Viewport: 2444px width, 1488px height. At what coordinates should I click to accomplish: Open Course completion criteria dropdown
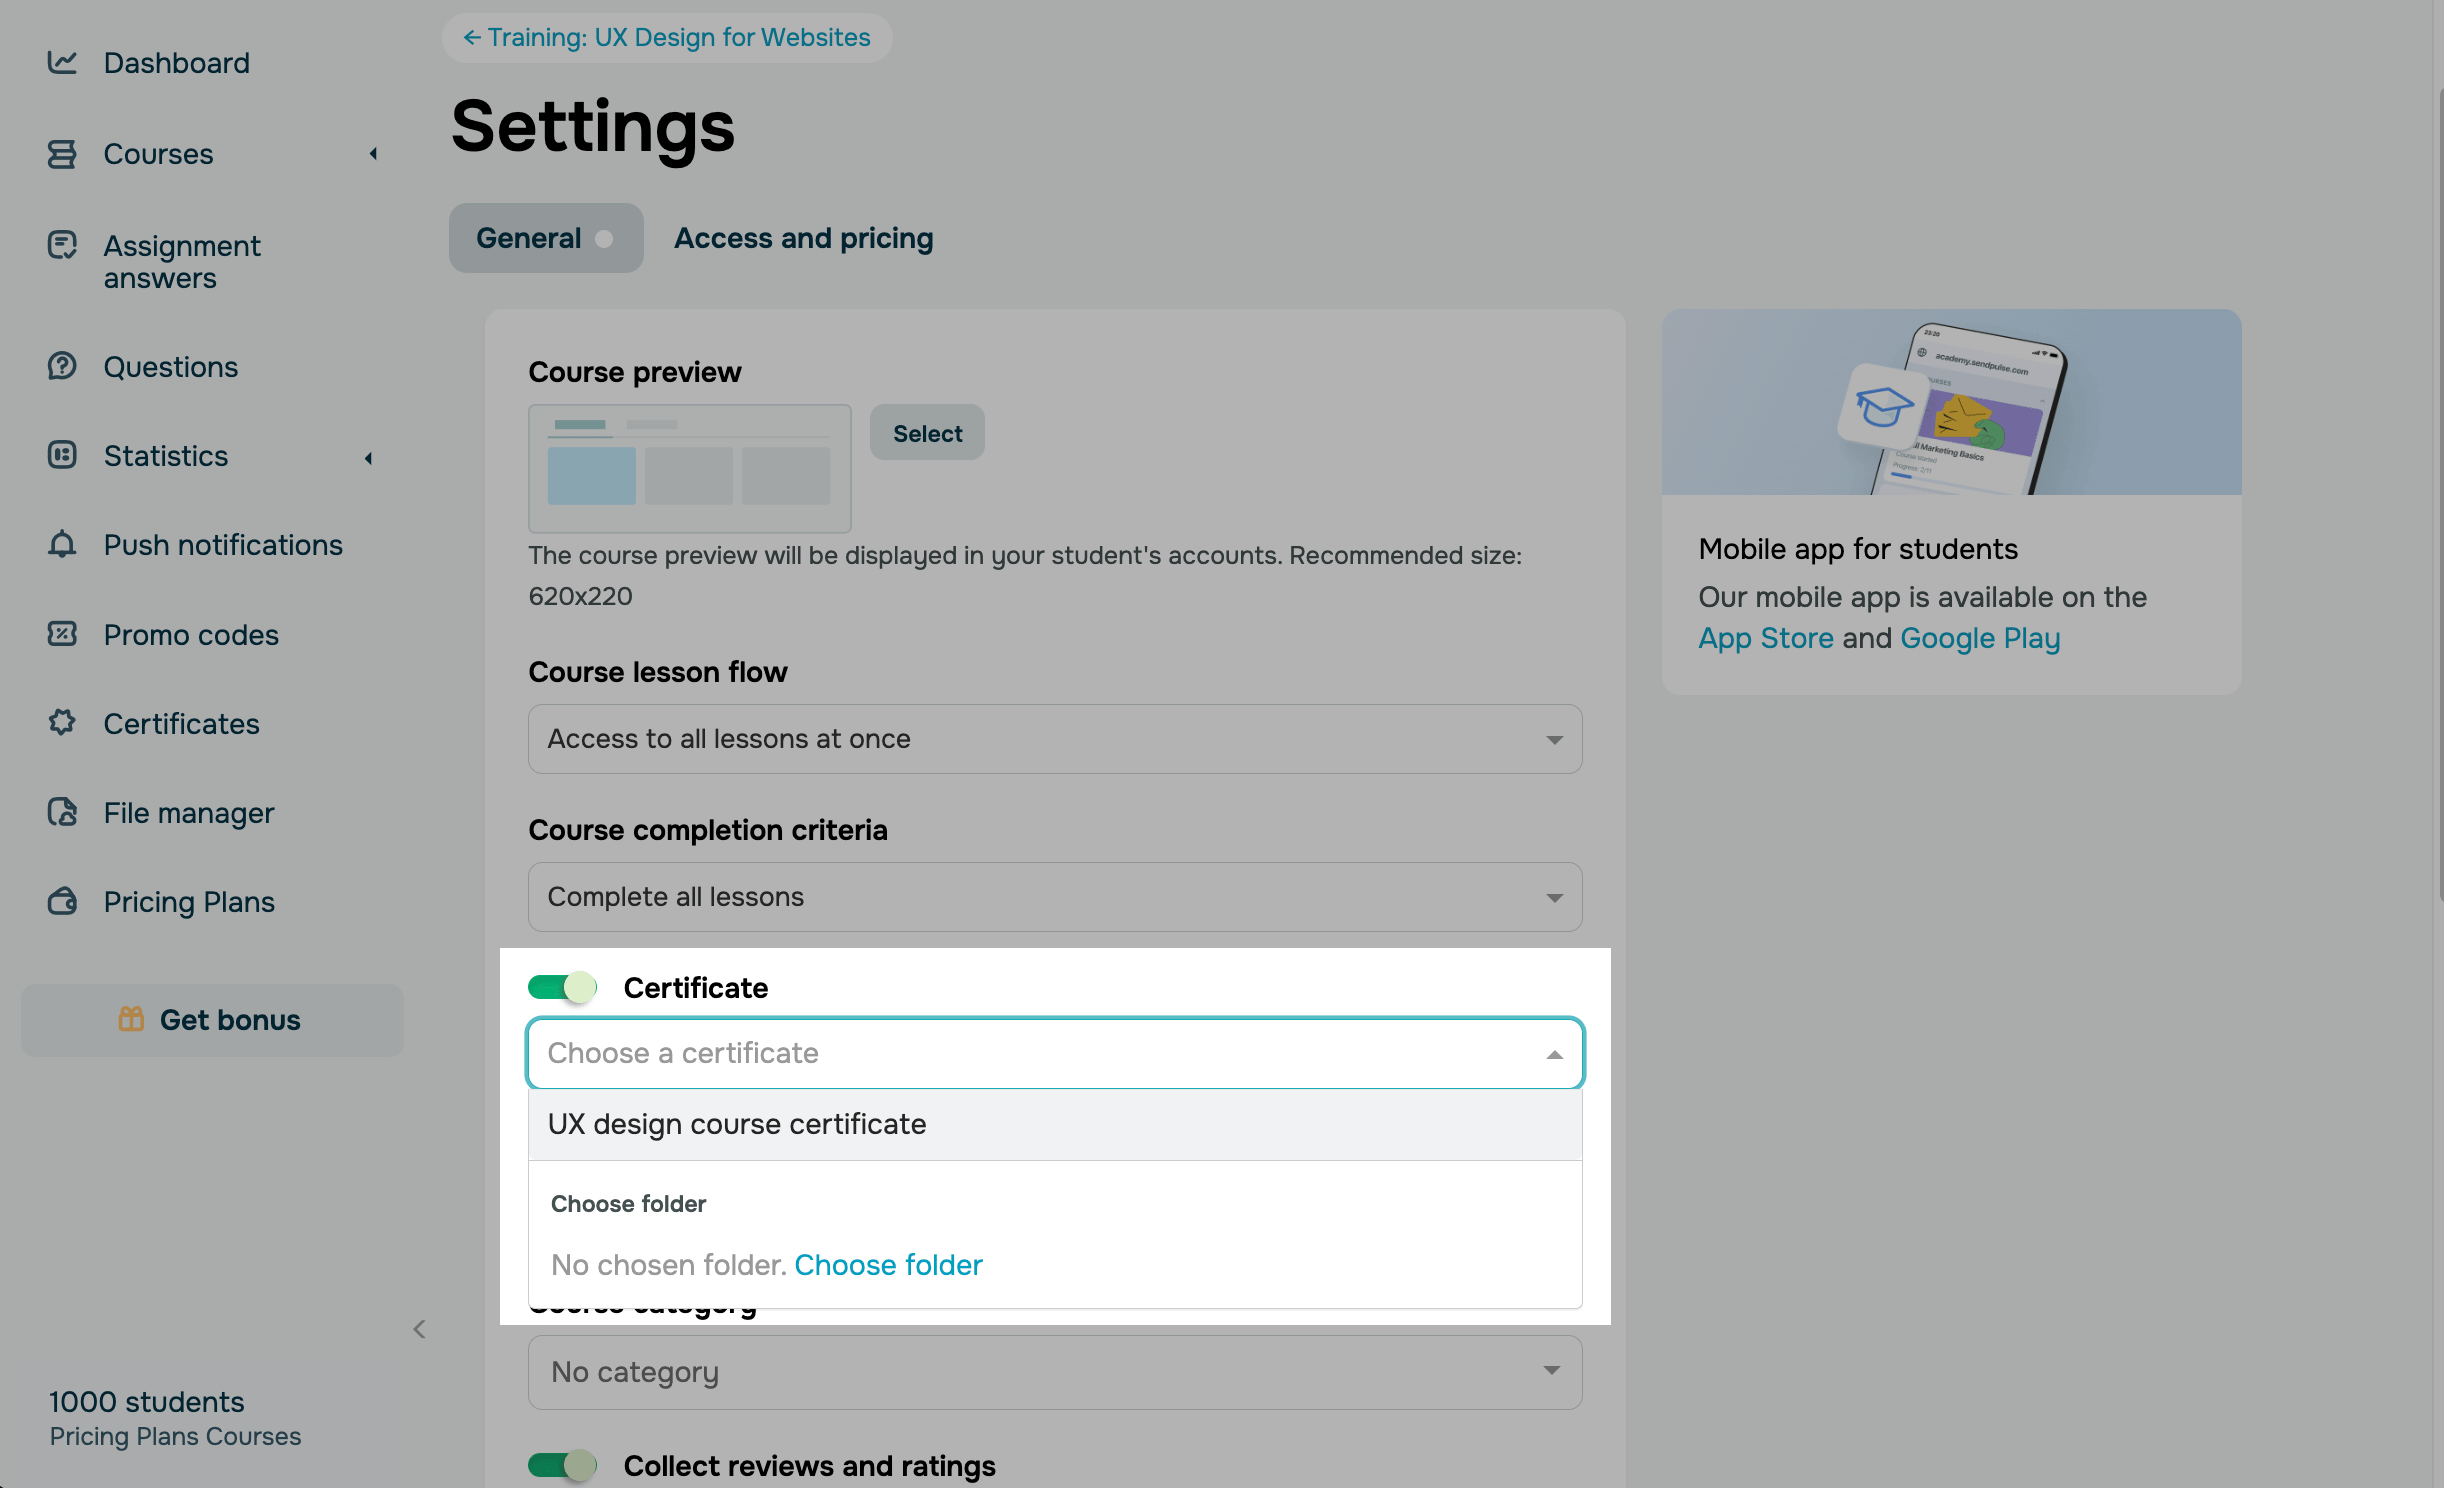pyautogui.click(x=1054, y=897)
